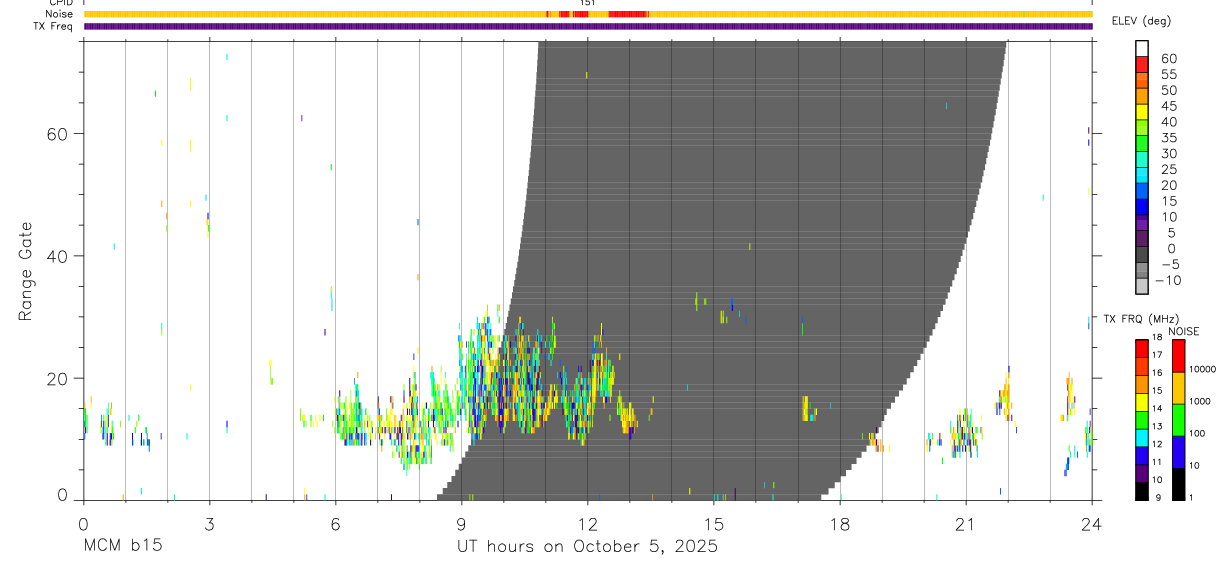Click the "40" tick label on Range Gate axis

point(57,256)
